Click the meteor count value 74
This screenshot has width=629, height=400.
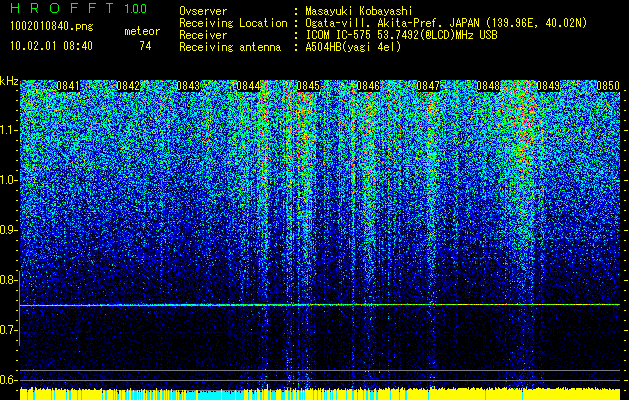pos(145,46)
